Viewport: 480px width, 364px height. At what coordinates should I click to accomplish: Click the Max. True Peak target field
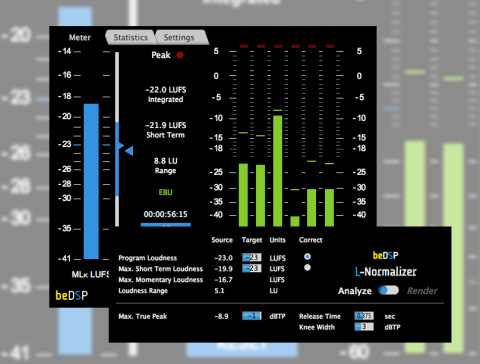pyautogui.click(x=252, y=316)
